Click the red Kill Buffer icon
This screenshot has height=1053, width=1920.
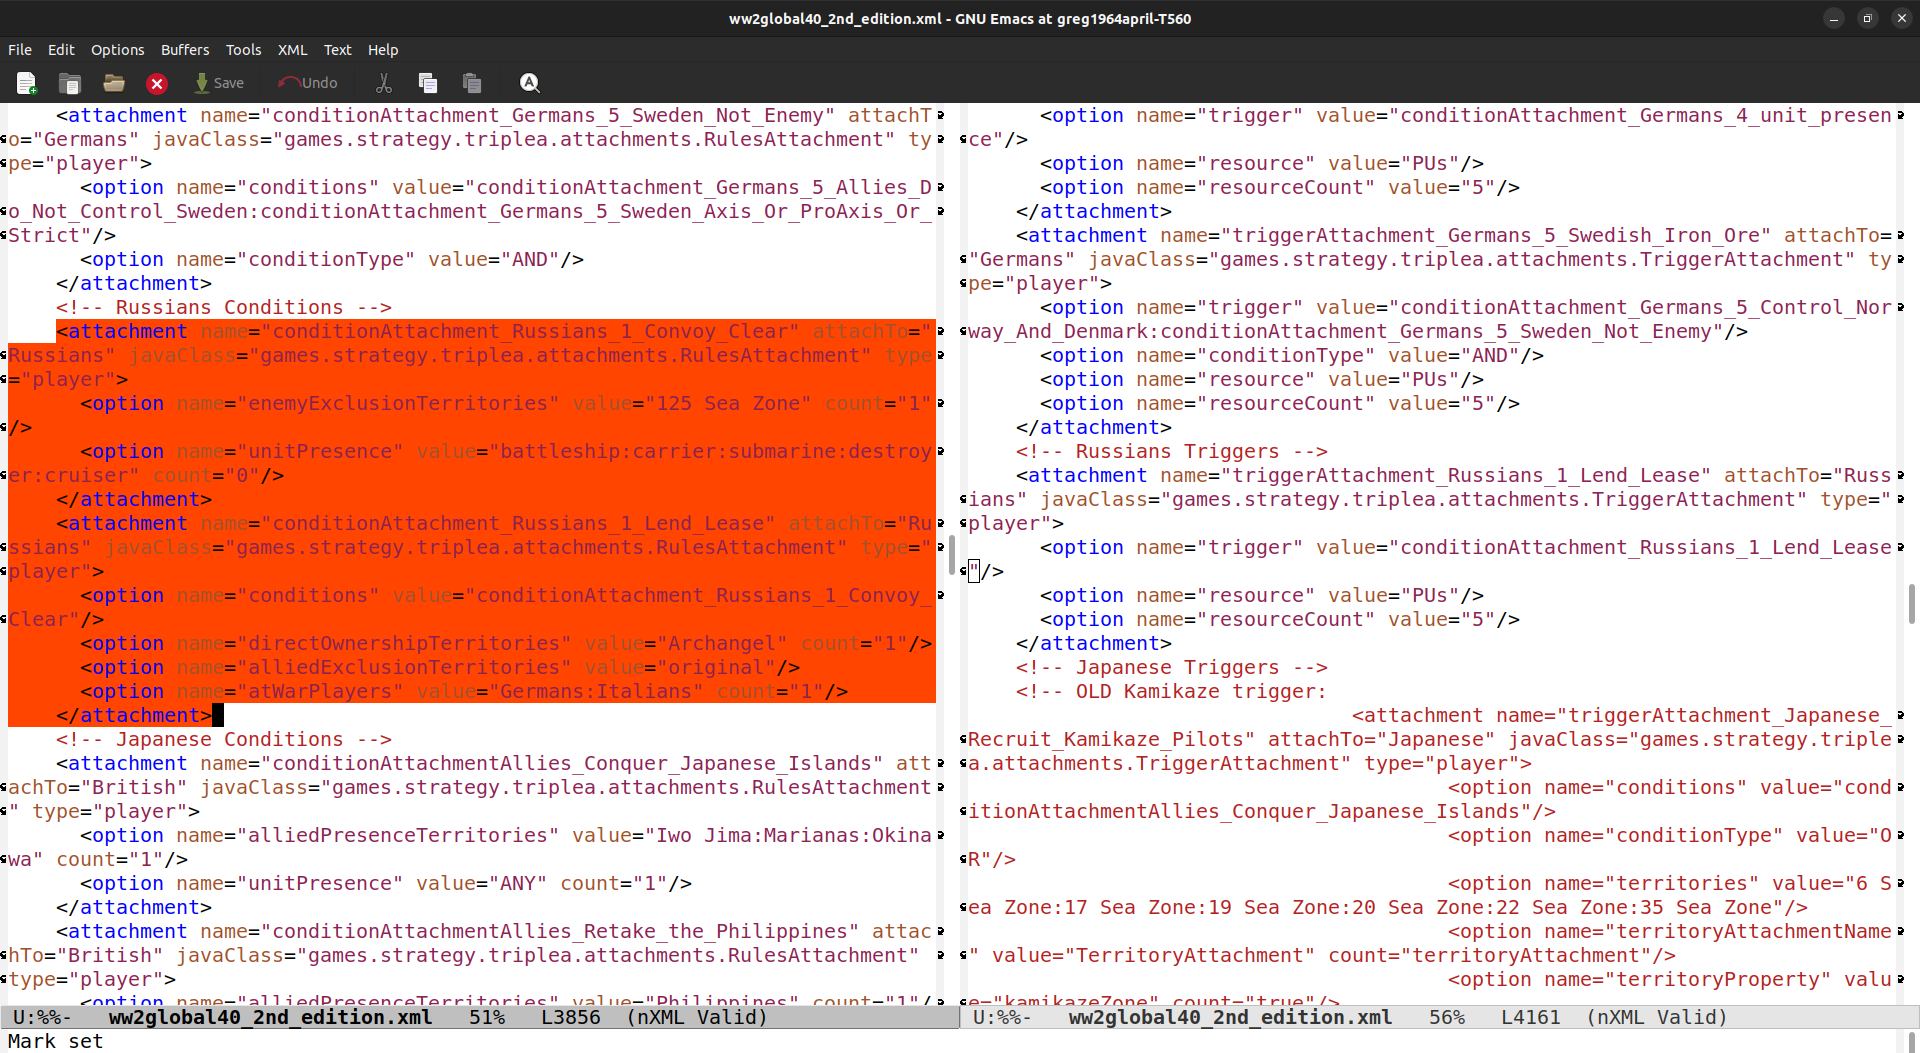click(157, 83)
